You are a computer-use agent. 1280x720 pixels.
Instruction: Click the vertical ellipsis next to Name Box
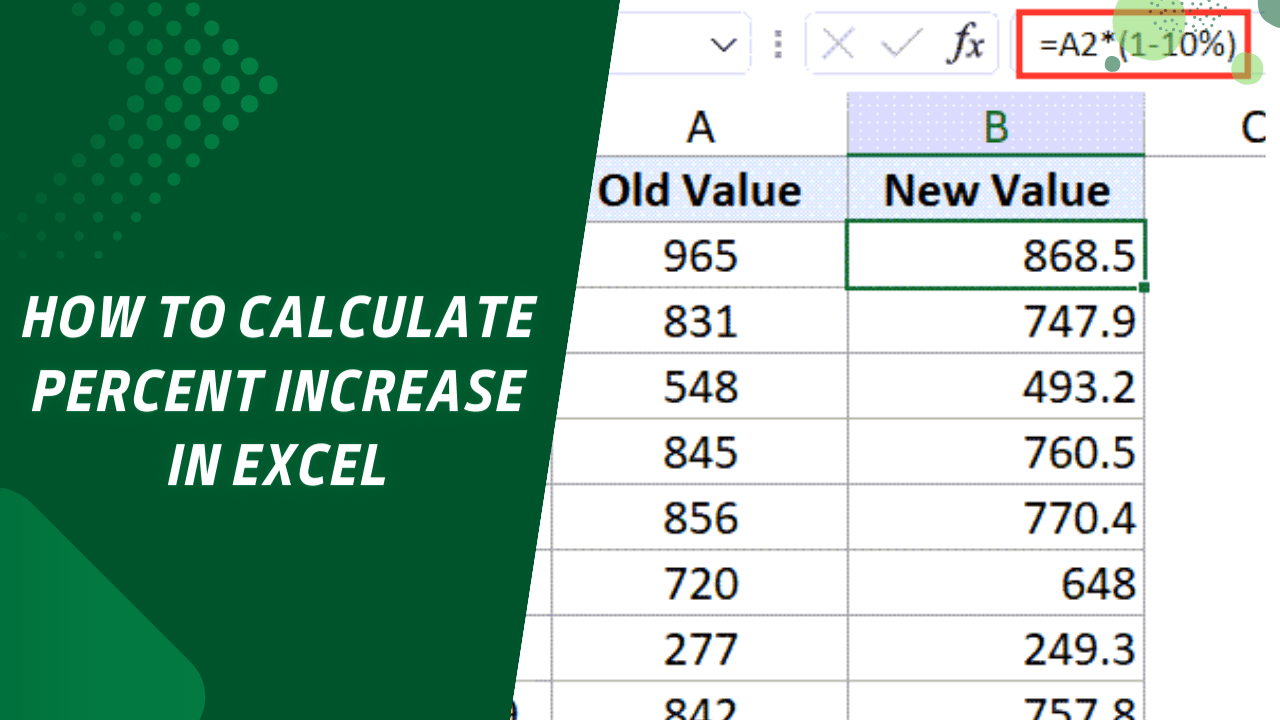click(x=778, y=44)
